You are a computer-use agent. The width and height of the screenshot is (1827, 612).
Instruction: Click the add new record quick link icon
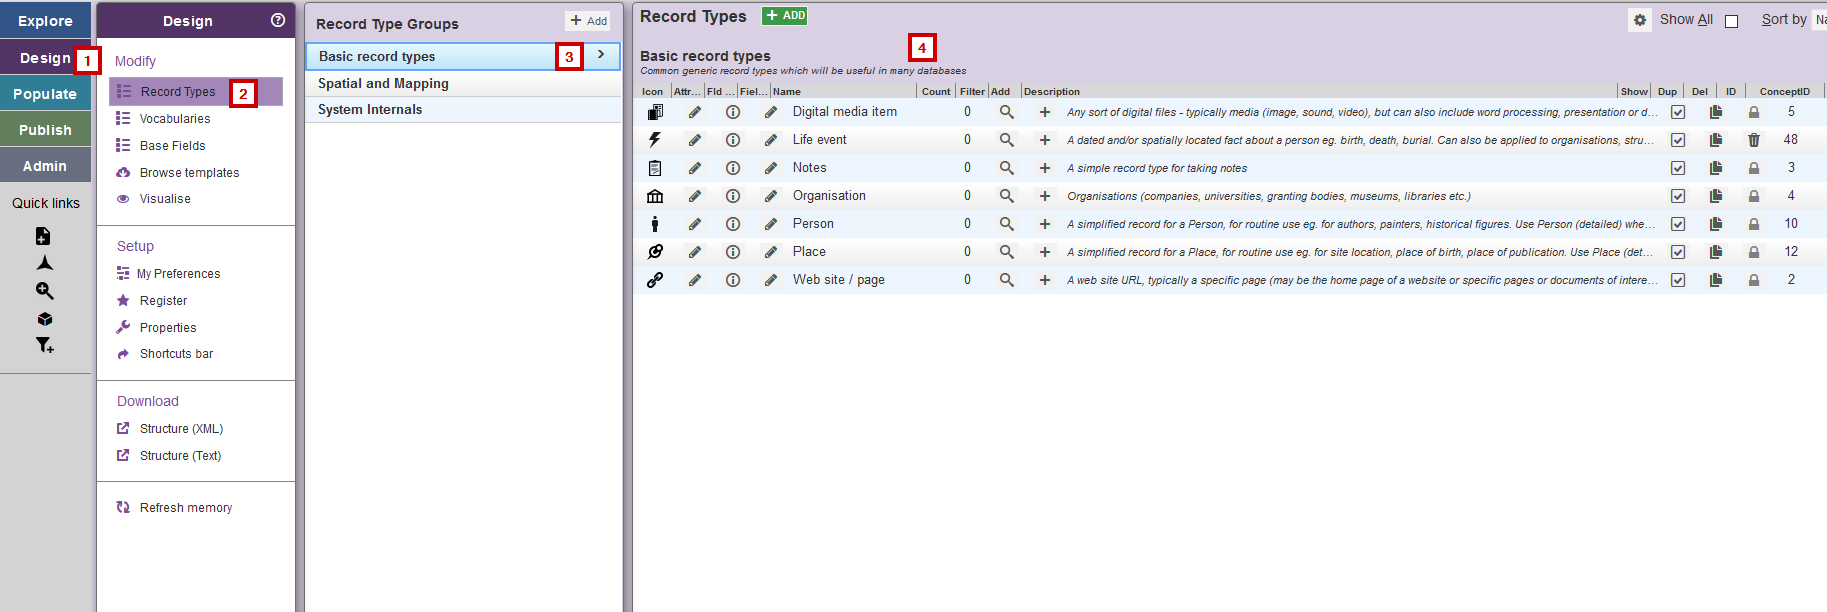point(43,236)
